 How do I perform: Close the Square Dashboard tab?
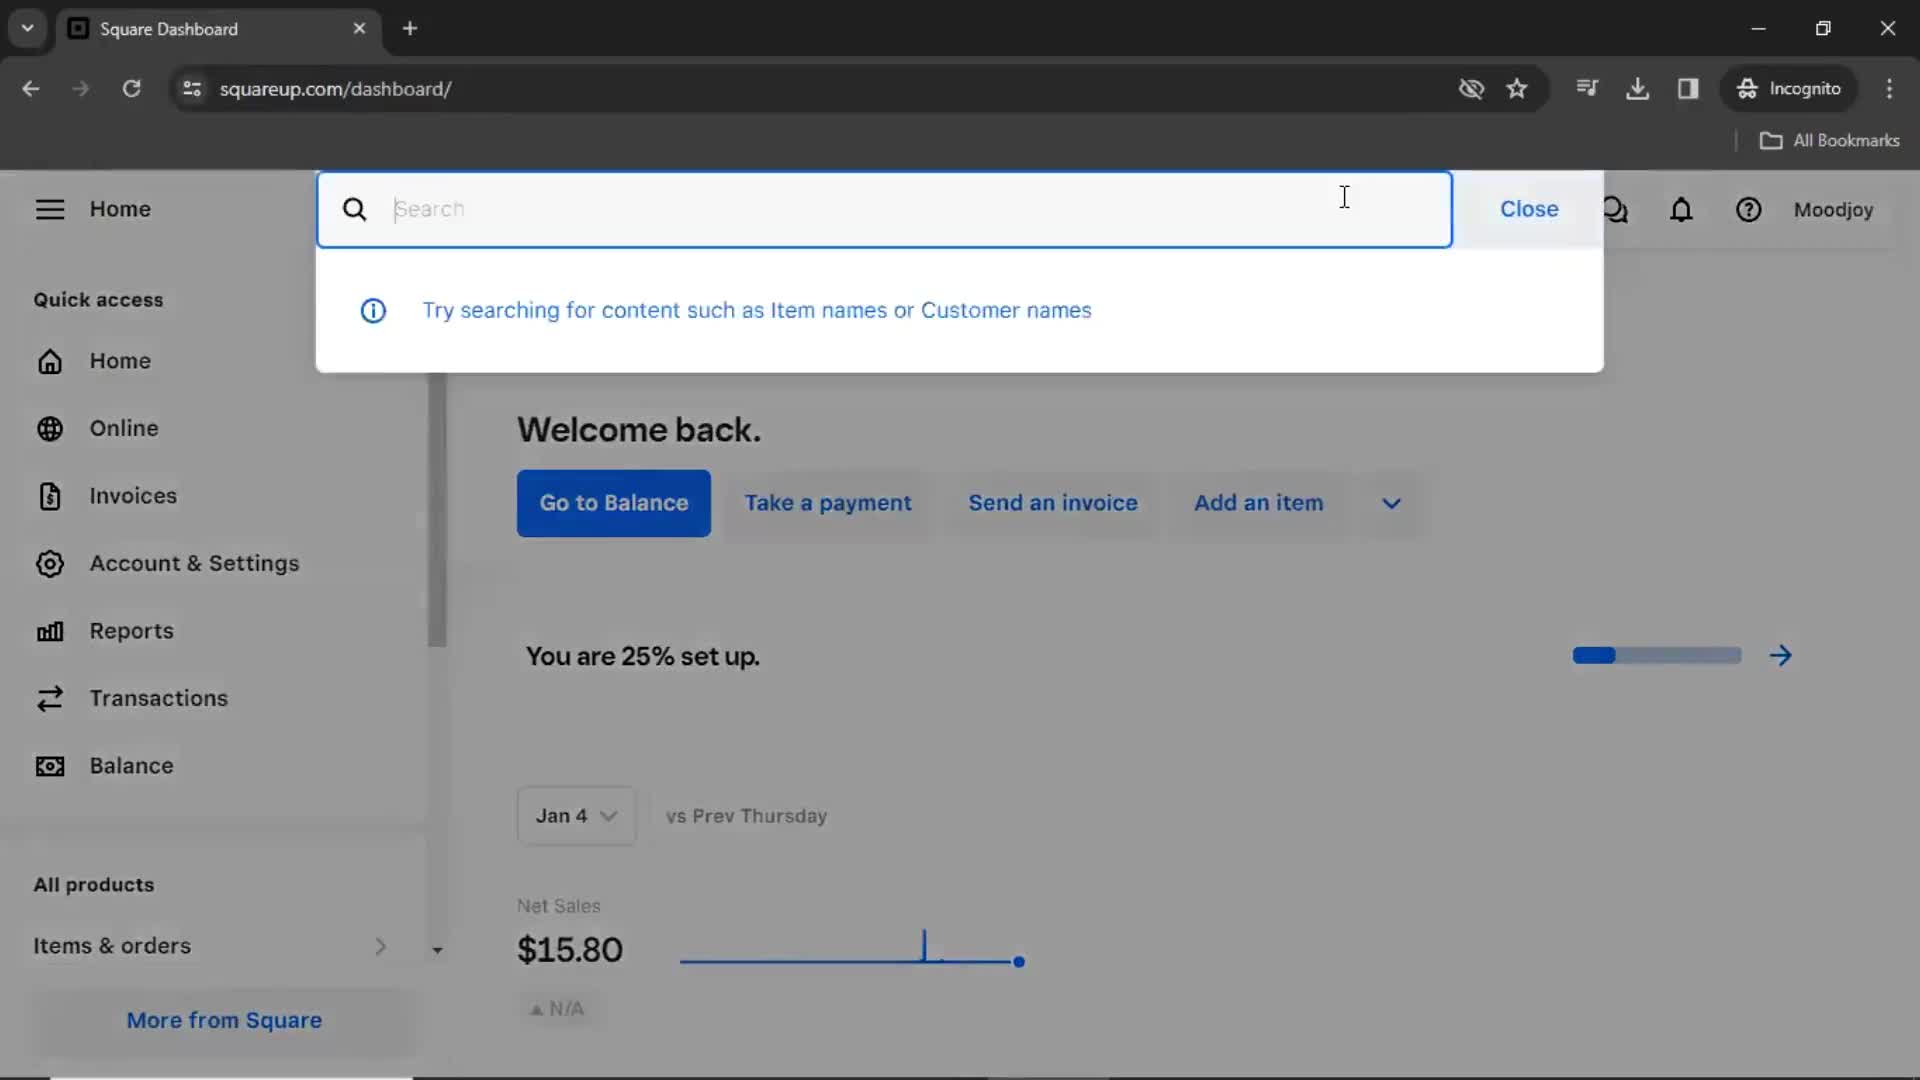click(x=359, y=29)
